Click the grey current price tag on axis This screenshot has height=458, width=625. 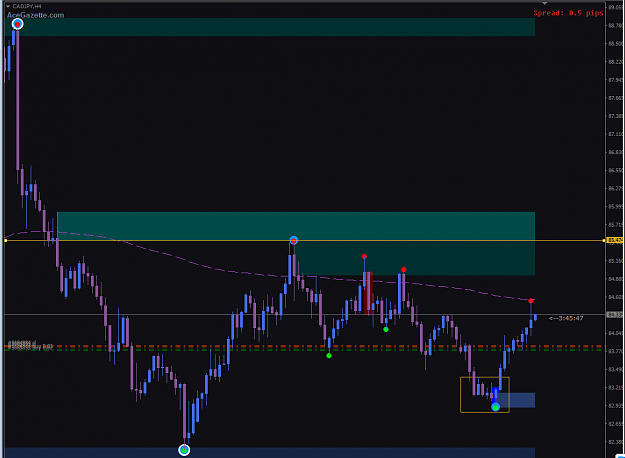615,315
